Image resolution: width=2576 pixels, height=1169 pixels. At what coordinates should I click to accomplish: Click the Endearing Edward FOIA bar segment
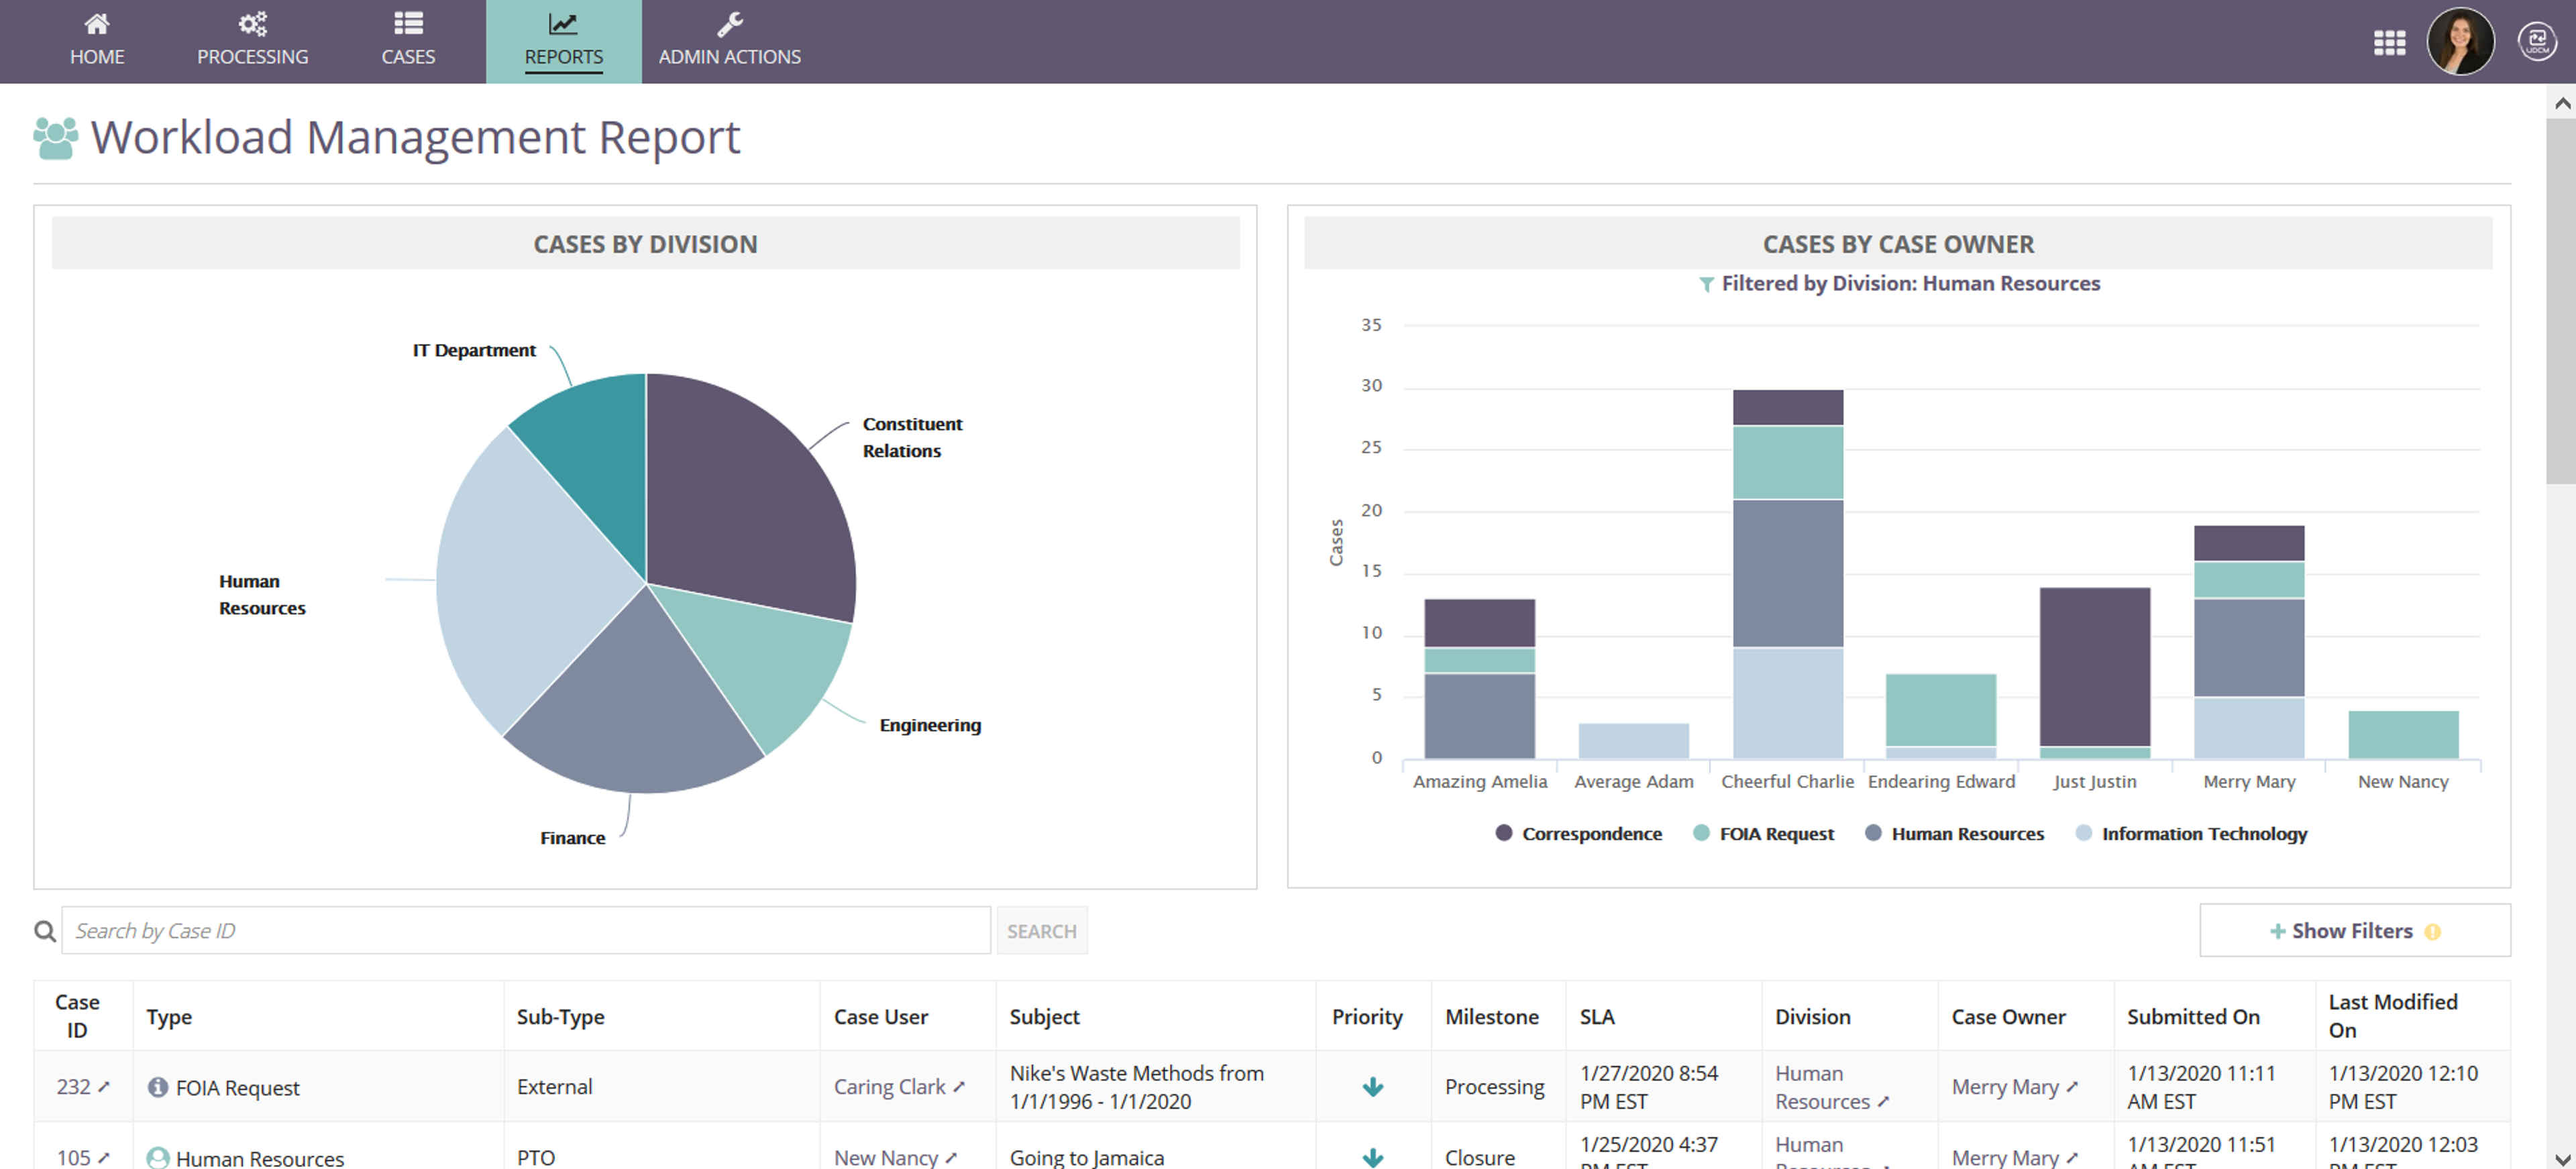tap(1940, 709)
